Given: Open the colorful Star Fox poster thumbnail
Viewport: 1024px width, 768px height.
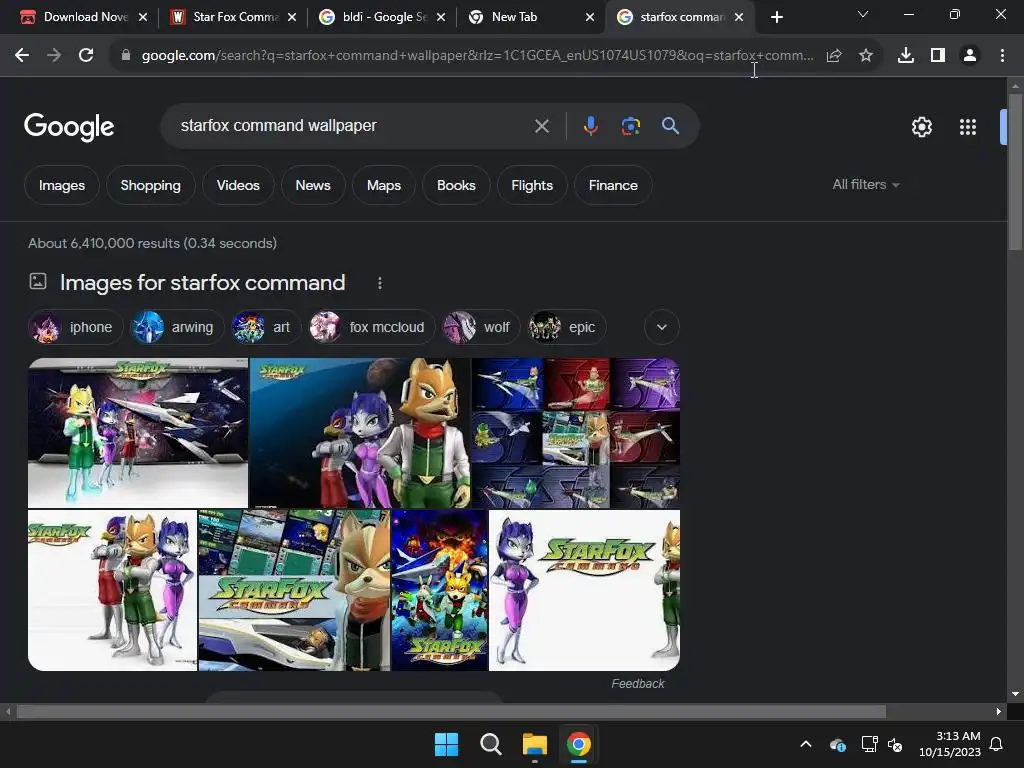Looking at the screenshot, I should 440,590.
